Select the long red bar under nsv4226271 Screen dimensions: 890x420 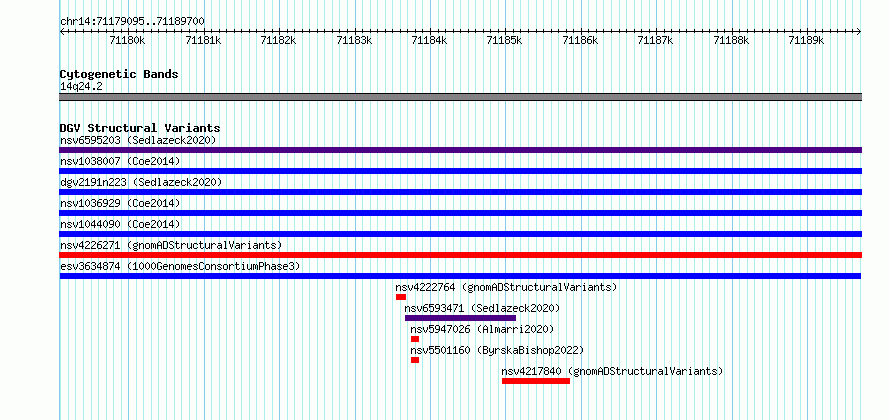click(x=460, y=255)
